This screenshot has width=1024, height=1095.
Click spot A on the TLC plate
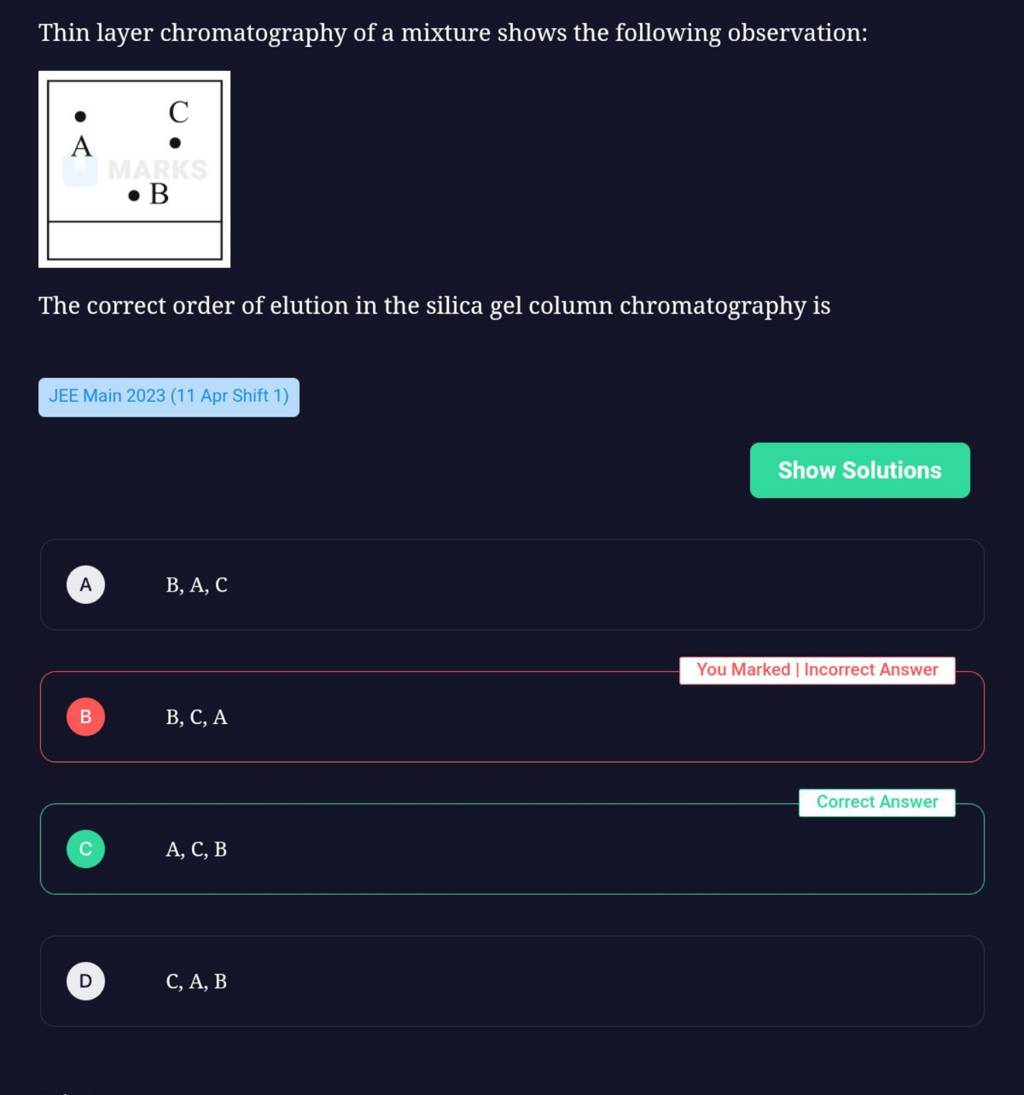click(80, 116)
